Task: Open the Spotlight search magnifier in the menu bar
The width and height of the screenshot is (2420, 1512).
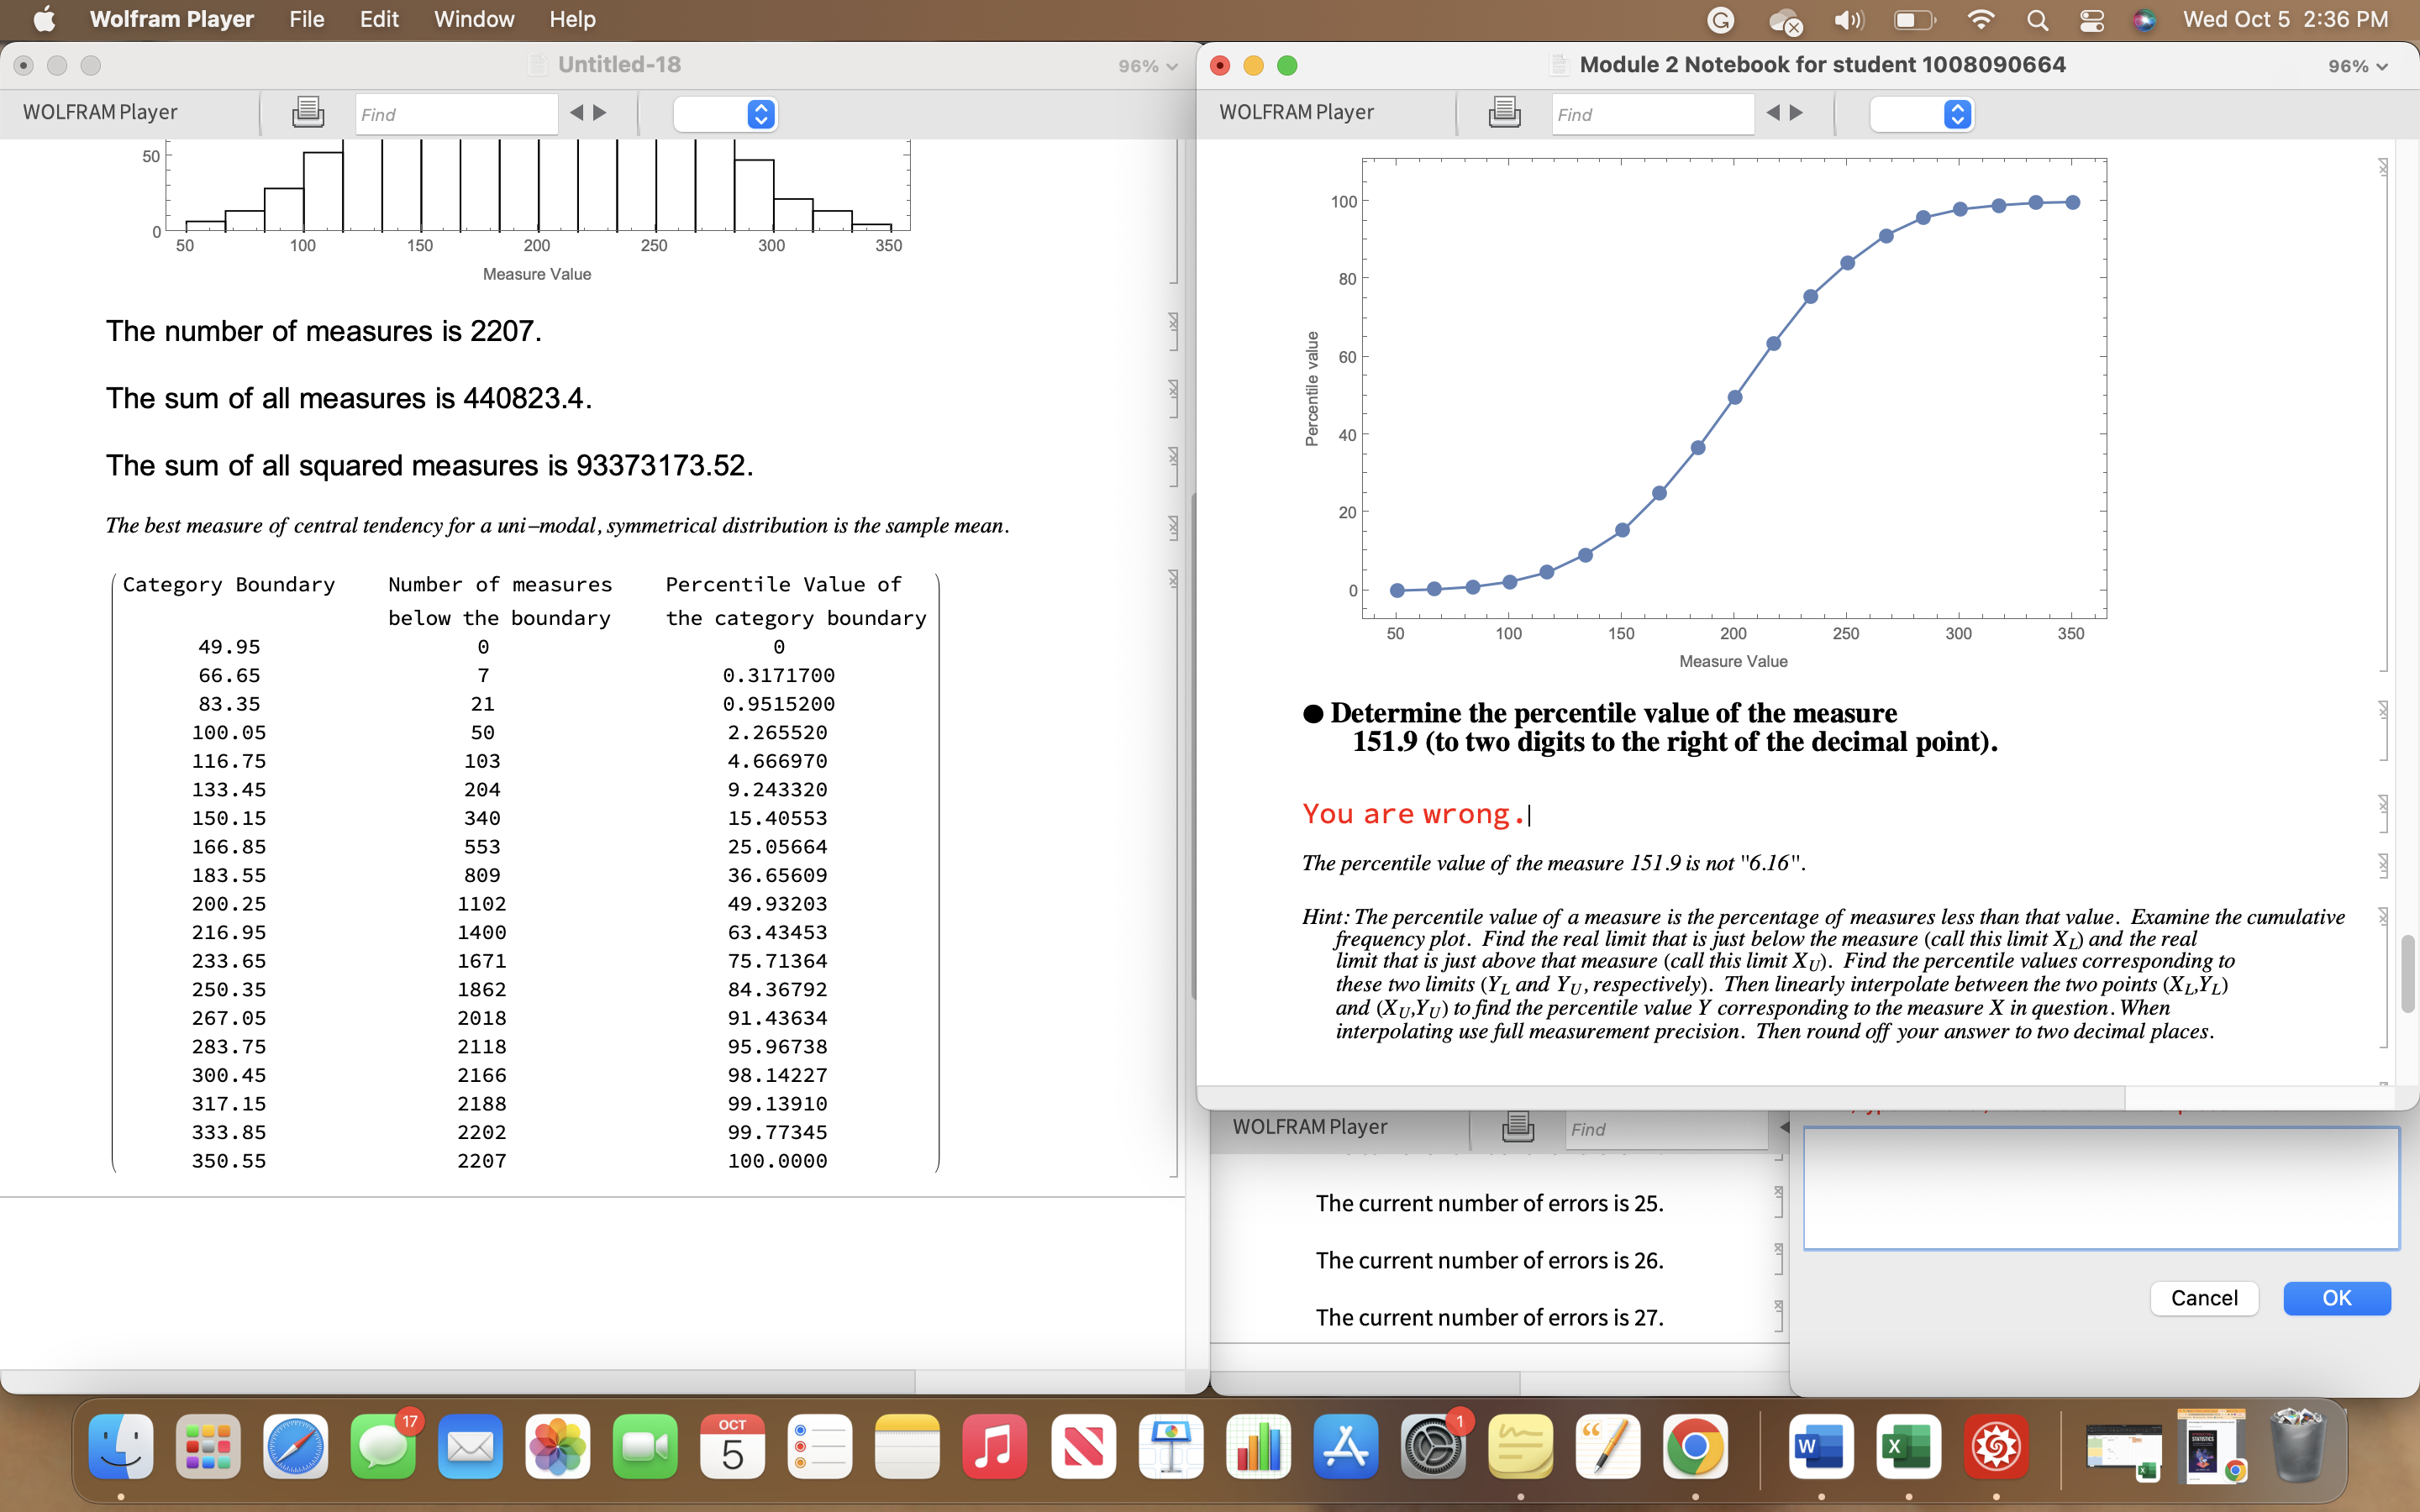Action: click(2037, 20)
